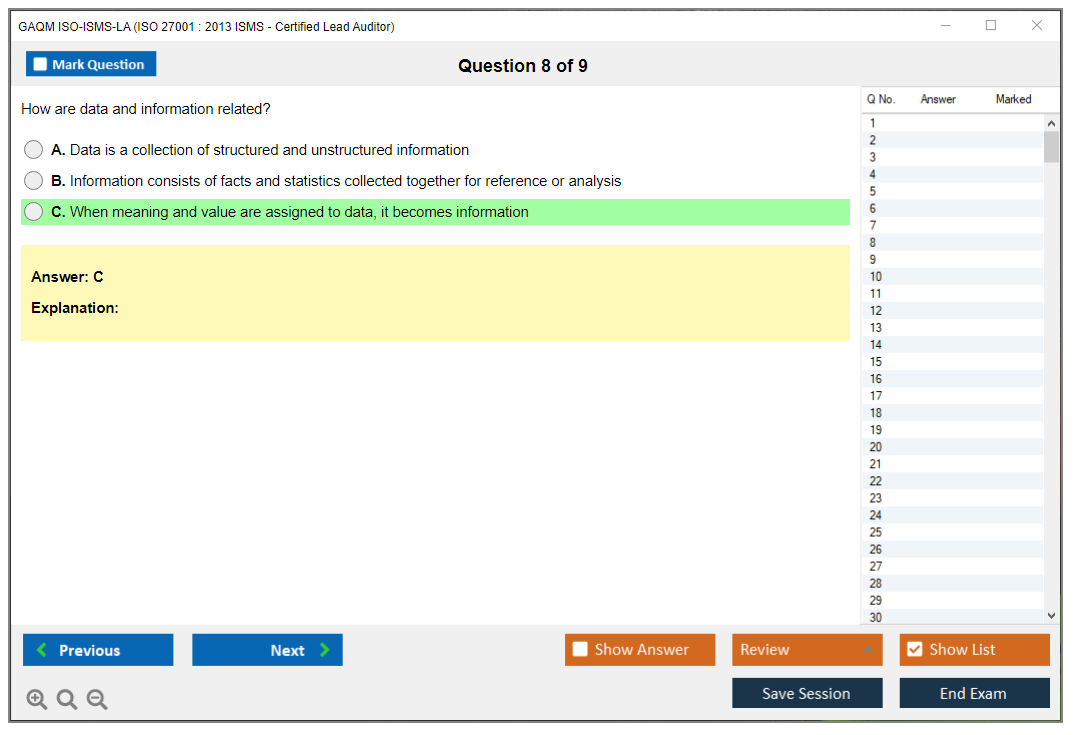Click the reset zoom magnifier icon

click(67, 700)
